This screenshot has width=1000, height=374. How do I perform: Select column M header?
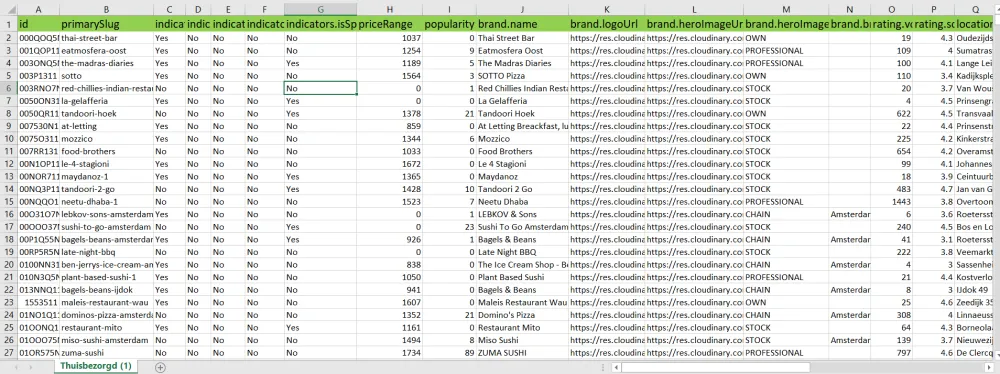[x=786, y=9]
